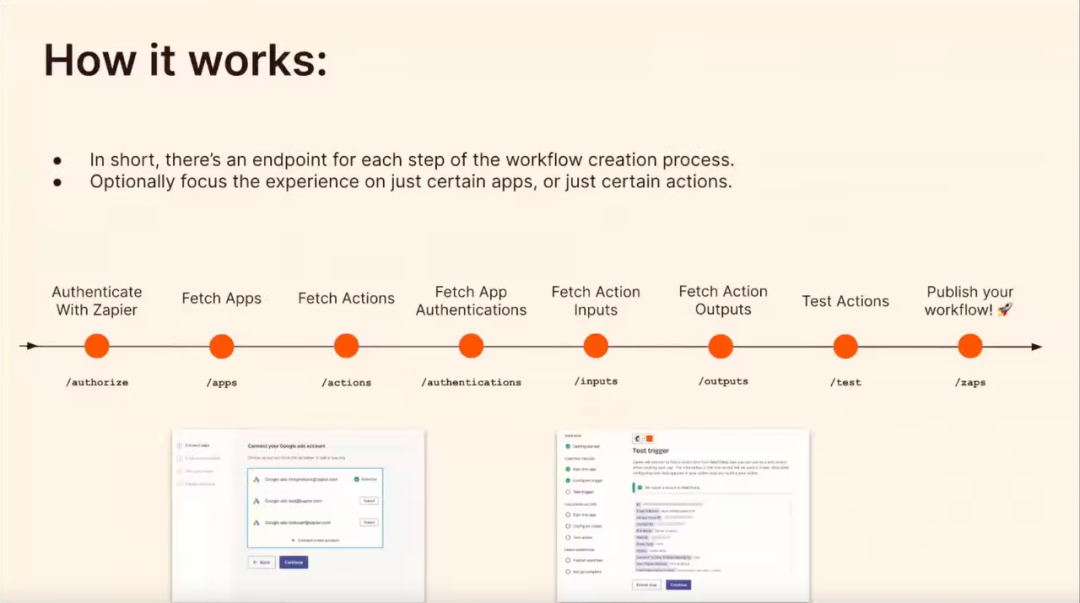Viewport: 1080px width, 603px height.
Task: Click the 'Retest step' button in Test trigger mockup
Action: point(647,585)
